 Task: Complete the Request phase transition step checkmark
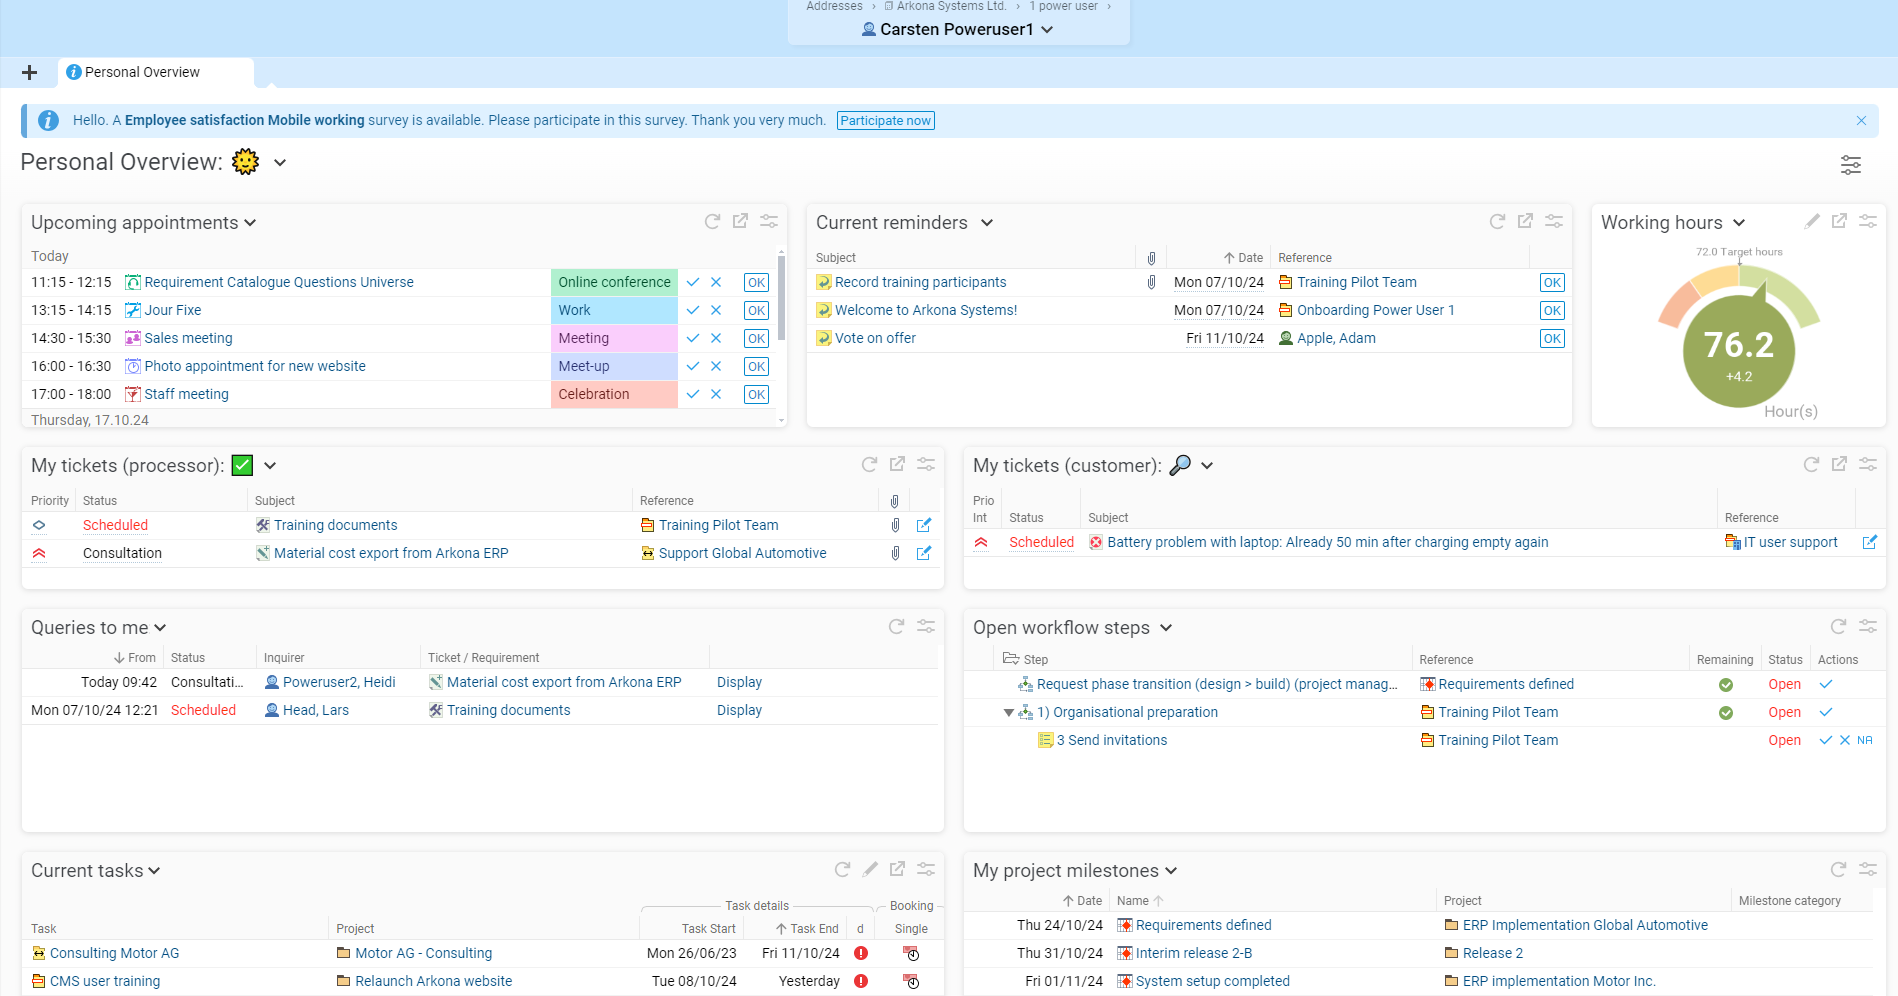pos(1826,684)
